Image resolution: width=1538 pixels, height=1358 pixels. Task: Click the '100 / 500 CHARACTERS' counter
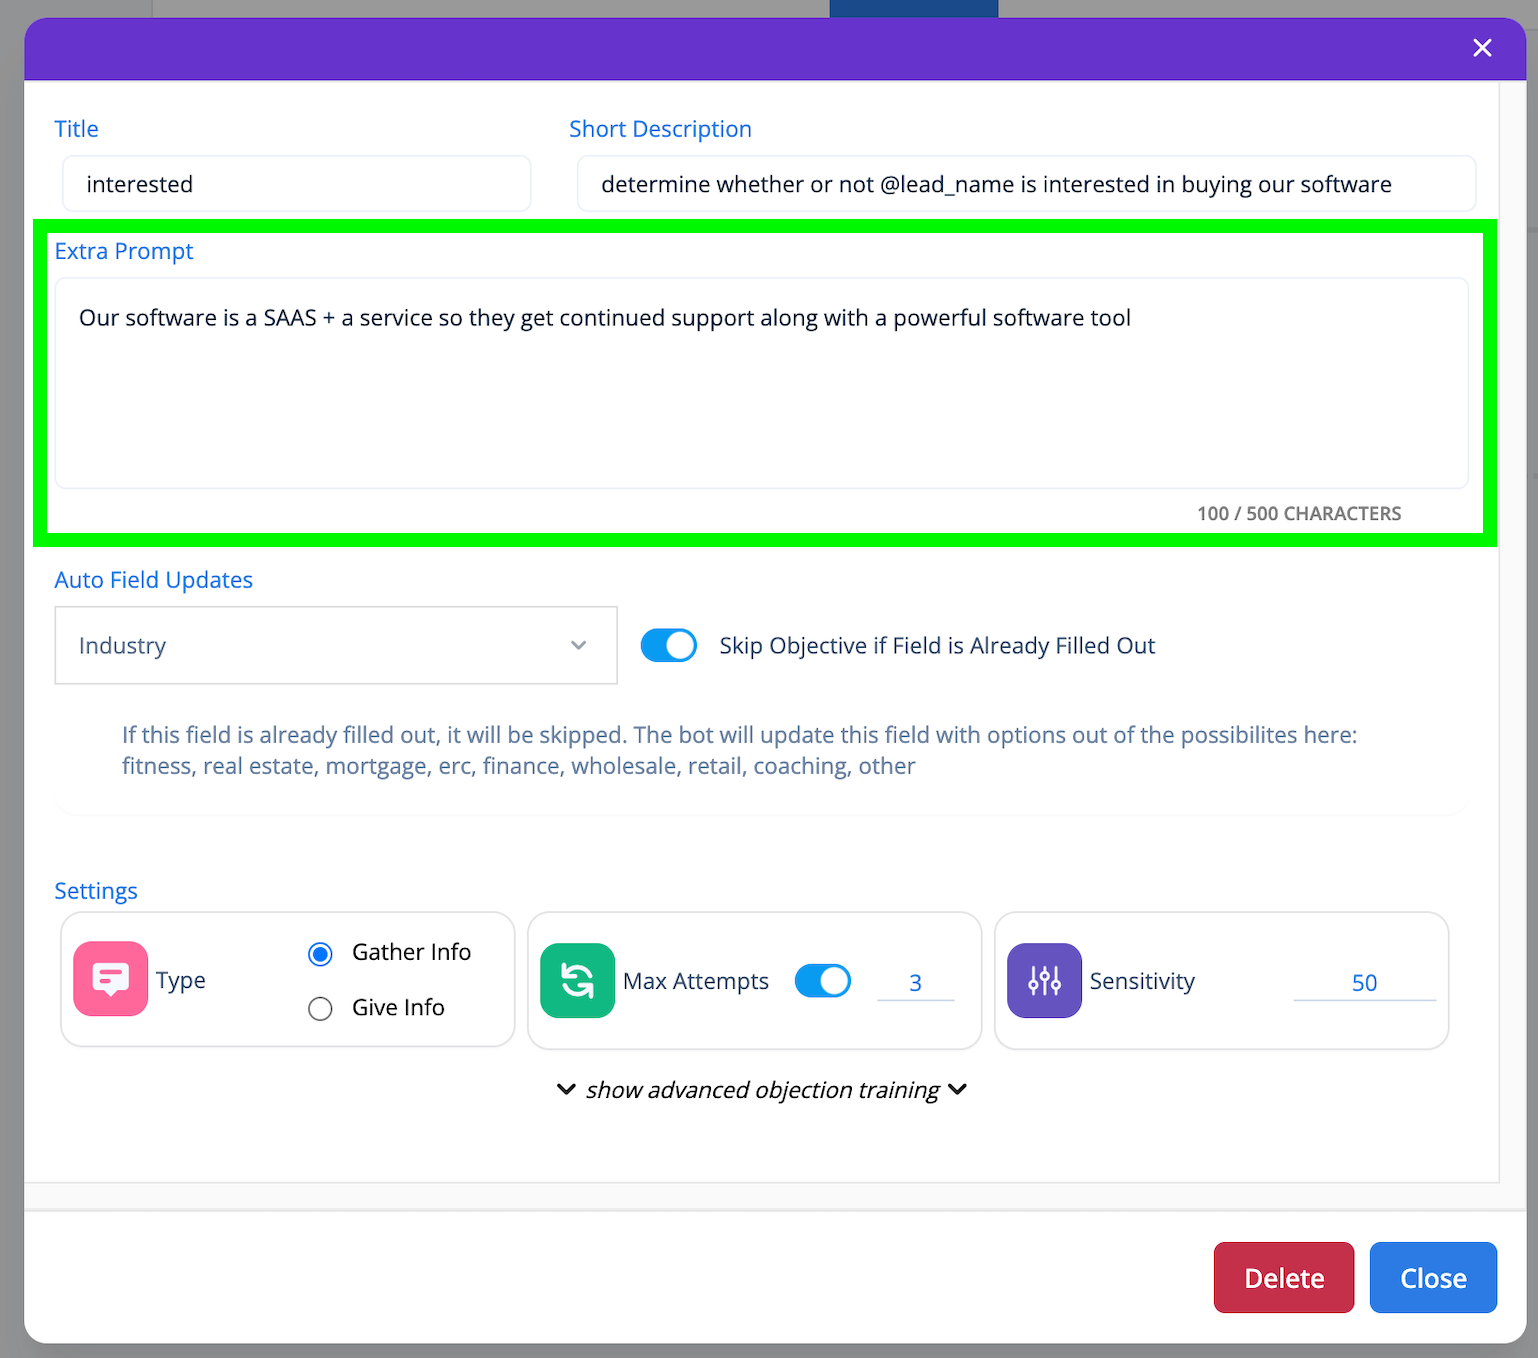click(1299, 513)
